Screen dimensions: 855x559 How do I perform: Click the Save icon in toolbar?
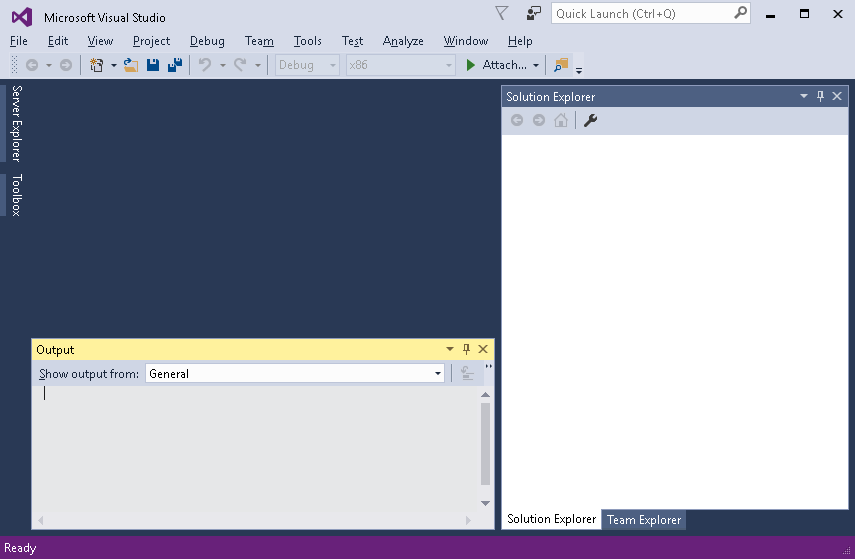pos(153,65)
